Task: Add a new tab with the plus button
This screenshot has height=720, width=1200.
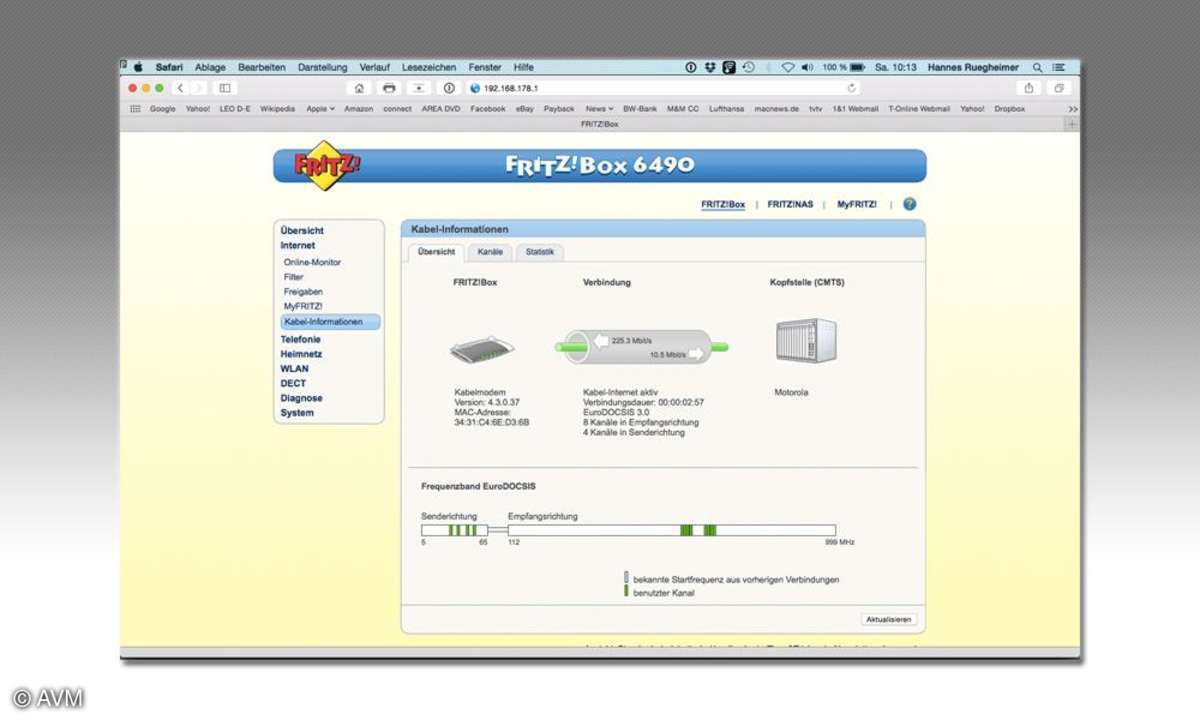Action: 1072,124
